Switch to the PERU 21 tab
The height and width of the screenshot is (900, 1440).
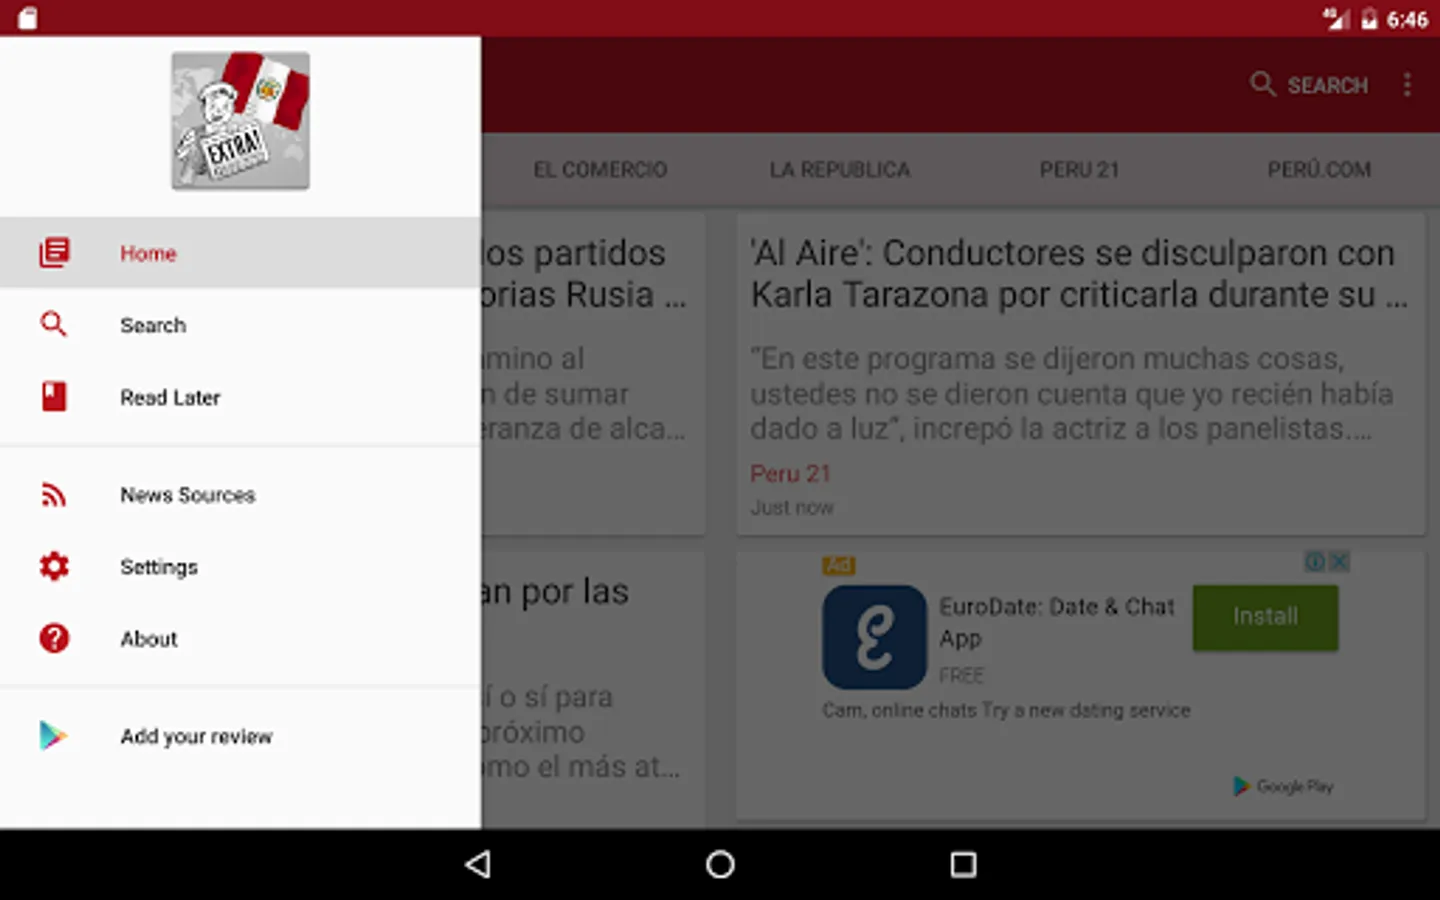coord(1079,169)
